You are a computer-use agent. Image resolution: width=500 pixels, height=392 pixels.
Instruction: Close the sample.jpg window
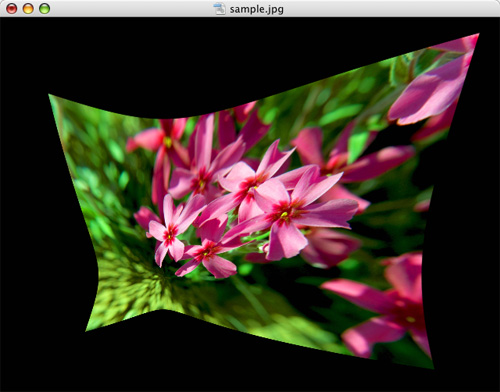pyautogui.click(x=12, y=9)
